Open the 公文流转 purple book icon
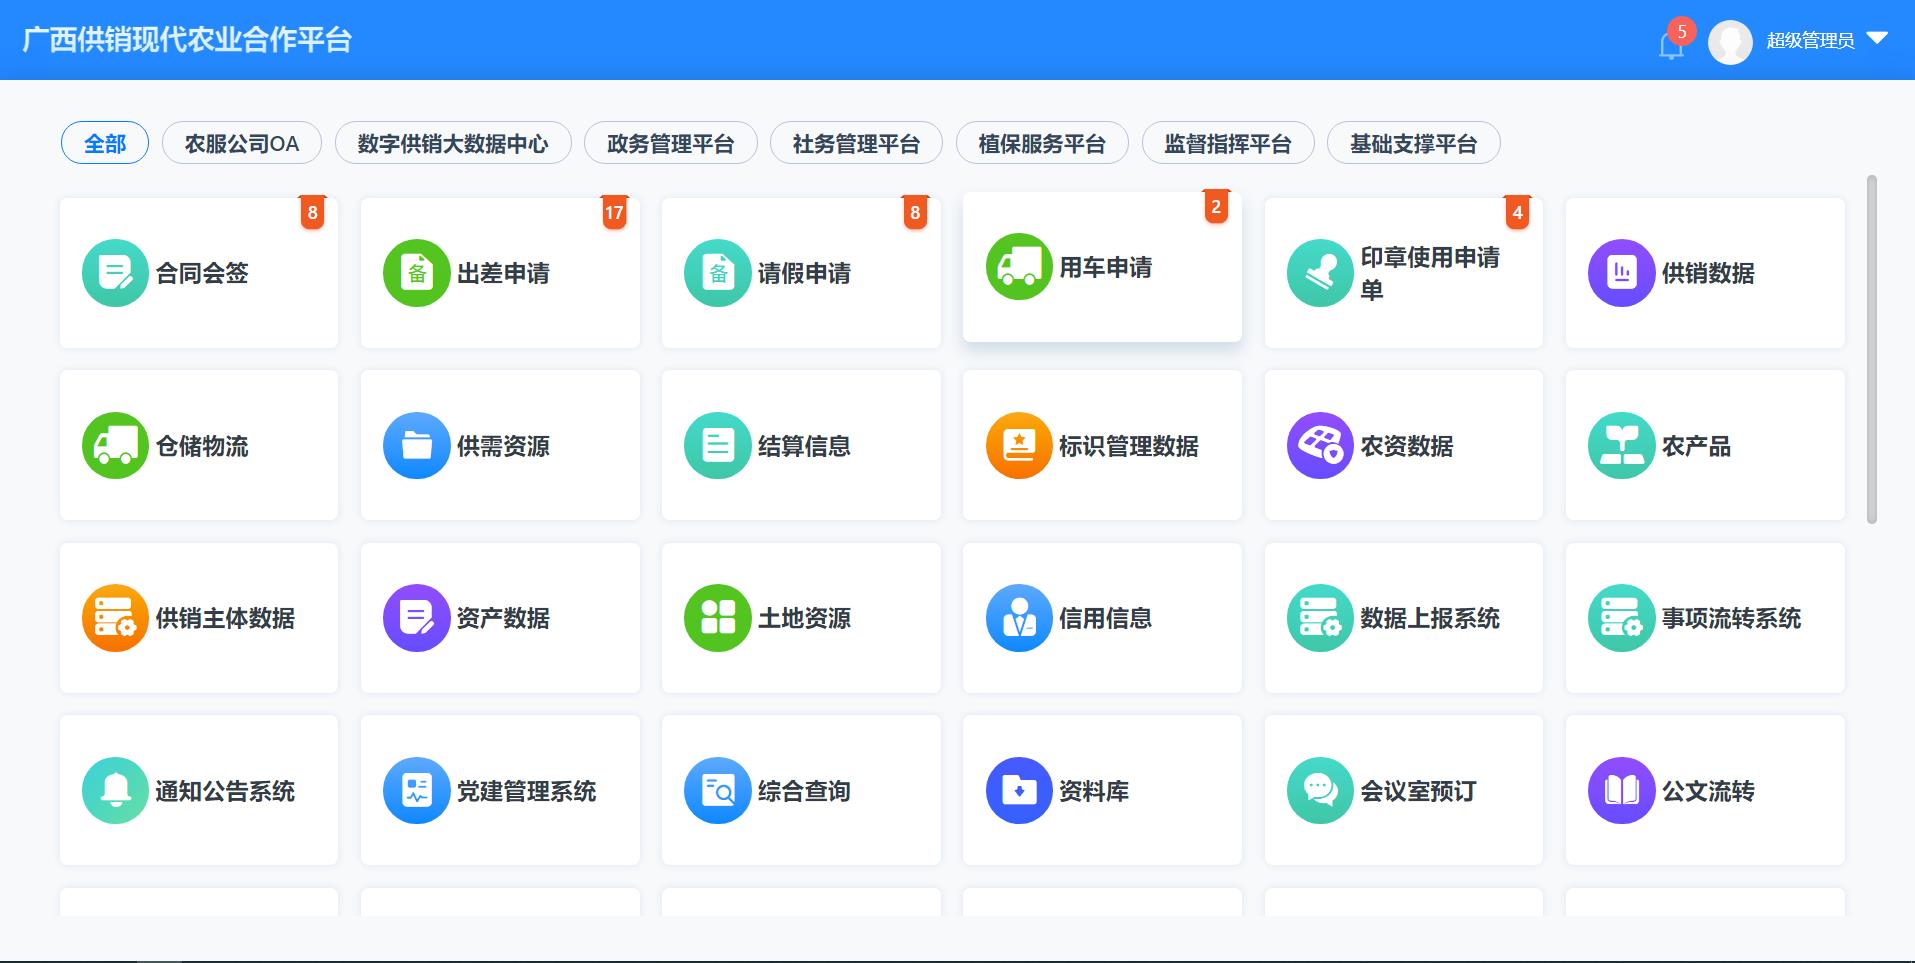Viewport: 1915px width, 963px height. (x=1621, y=791)
